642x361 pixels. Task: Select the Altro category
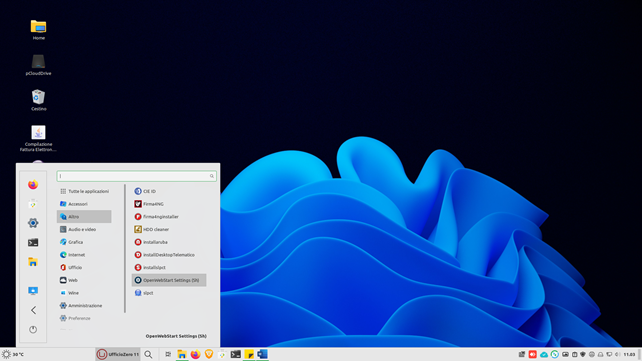(84, 217)
